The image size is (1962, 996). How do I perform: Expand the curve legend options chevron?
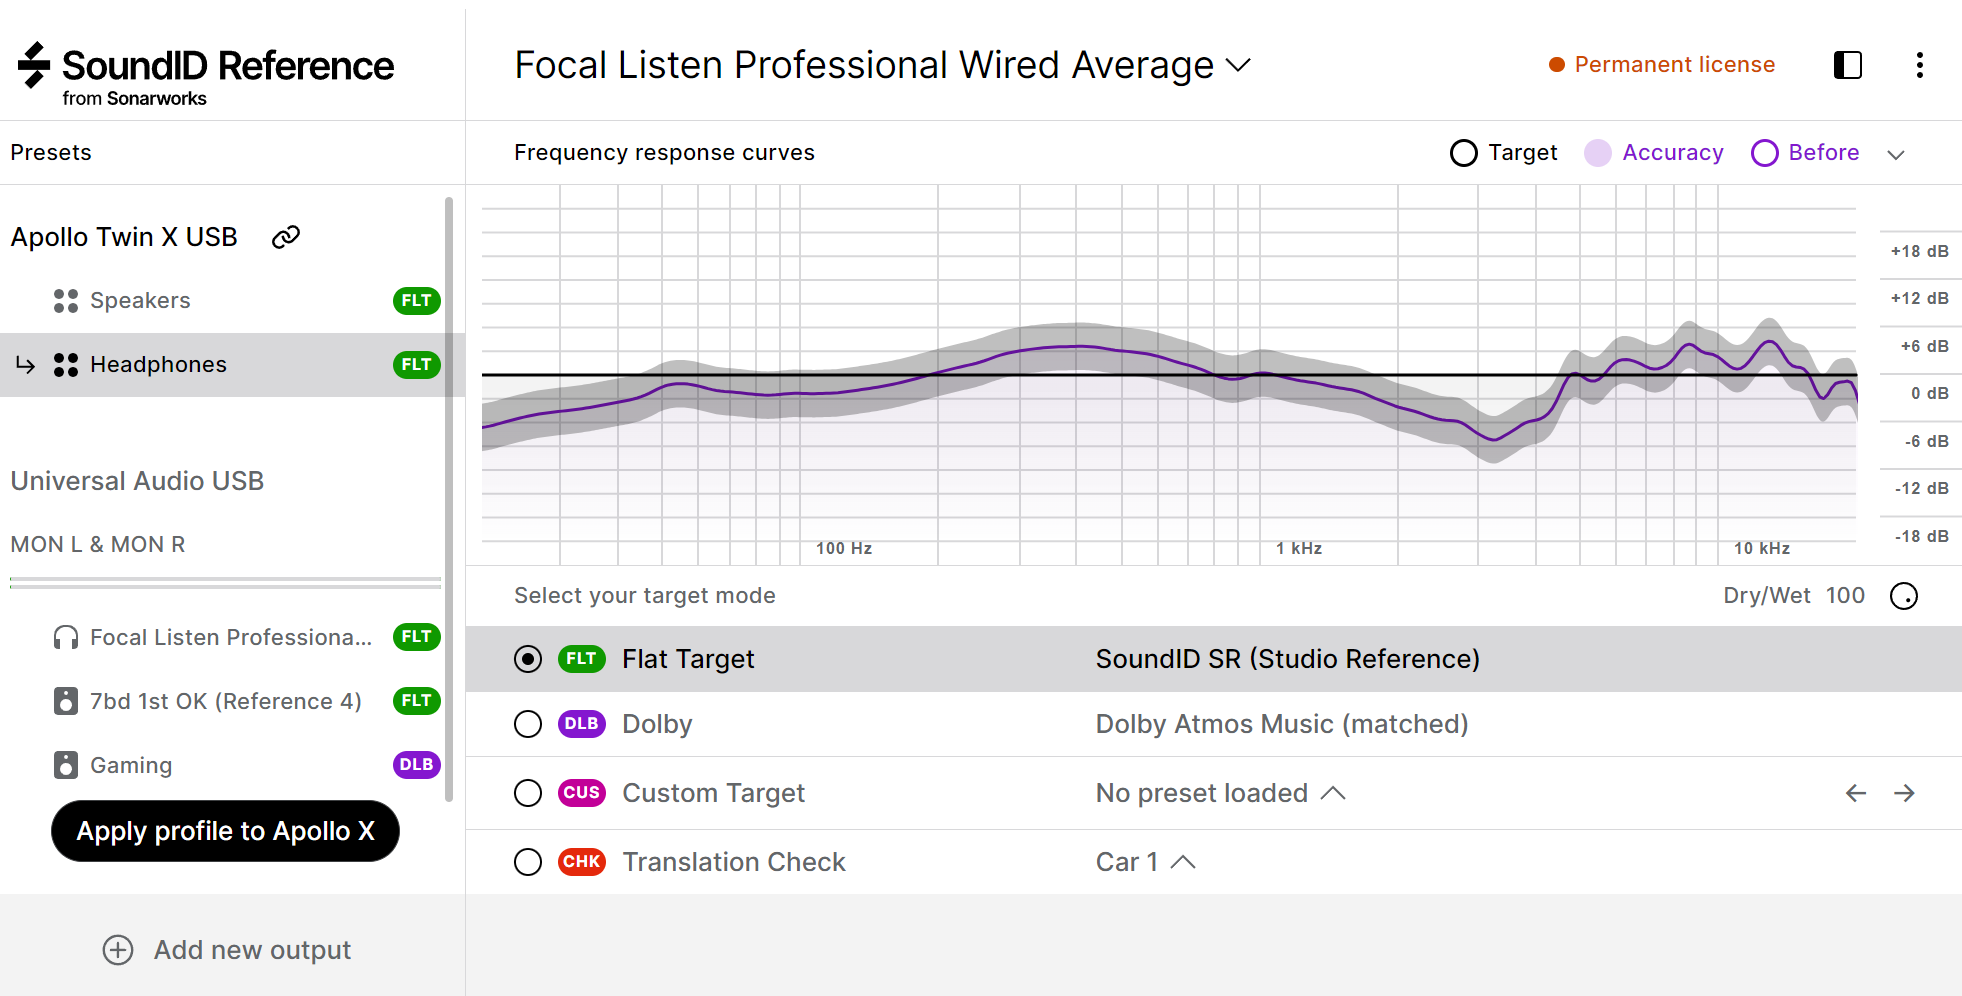tap(1896, 154)
